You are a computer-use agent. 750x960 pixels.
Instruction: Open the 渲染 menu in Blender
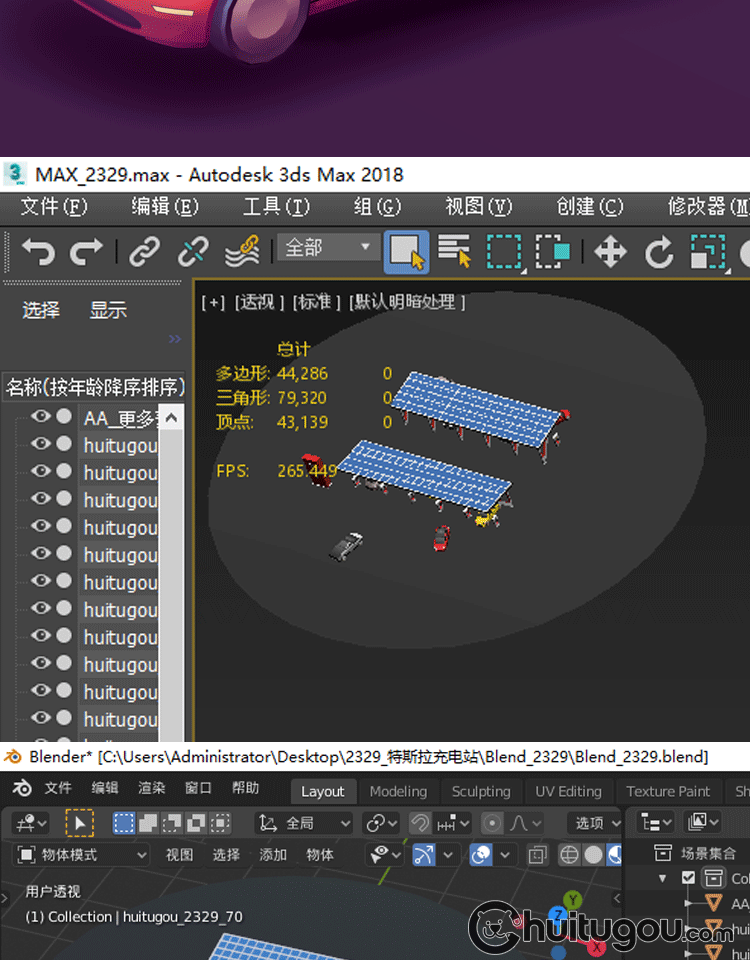point(151,788)
